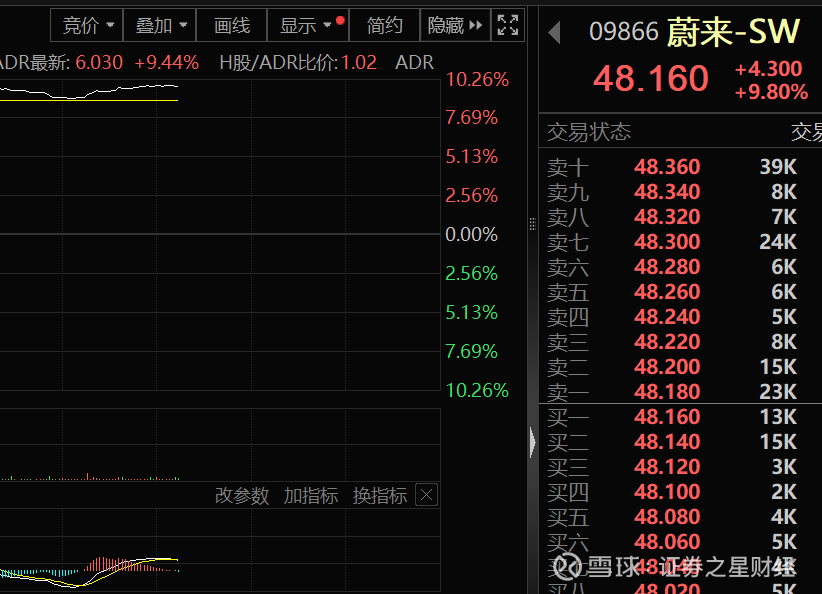Select 买二 bid price 48.140
Image resolution: width=822 pixels, height=594 pixels.
(x=667, y=442)
